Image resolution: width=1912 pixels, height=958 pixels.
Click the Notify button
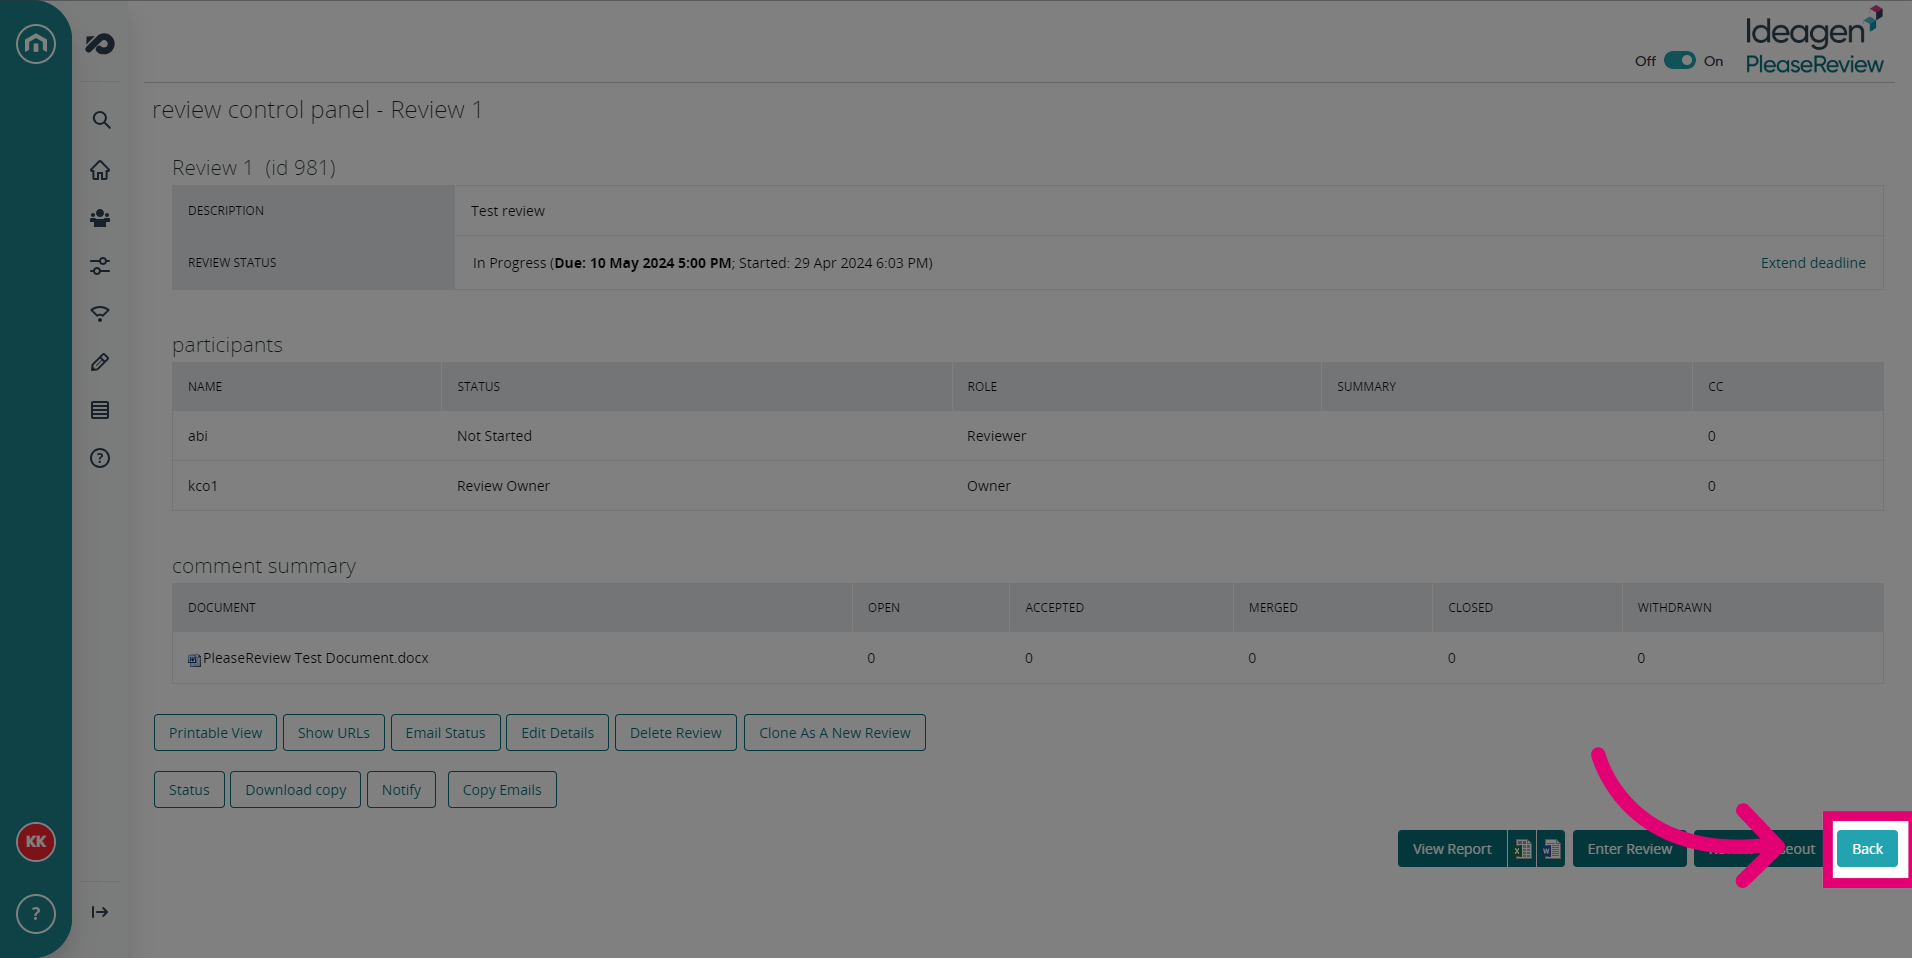point(401,790)
